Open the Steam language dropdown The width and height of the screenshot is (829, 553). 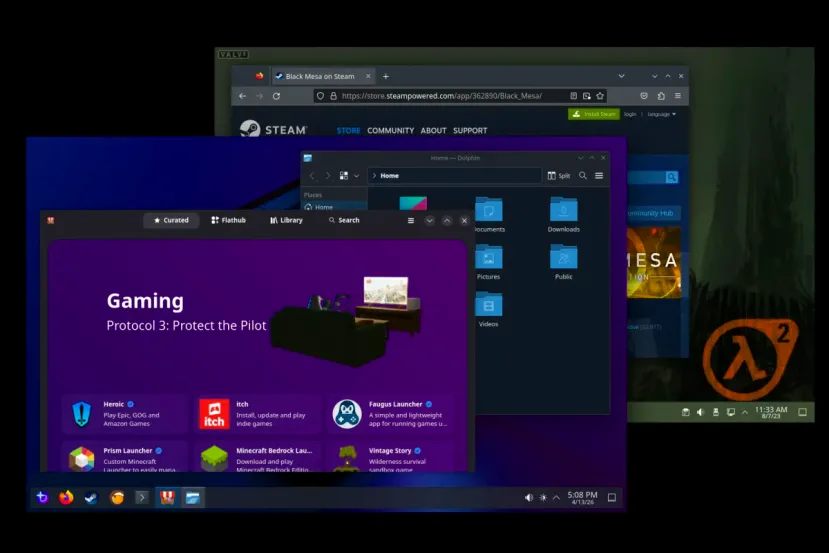coord(661,114)
